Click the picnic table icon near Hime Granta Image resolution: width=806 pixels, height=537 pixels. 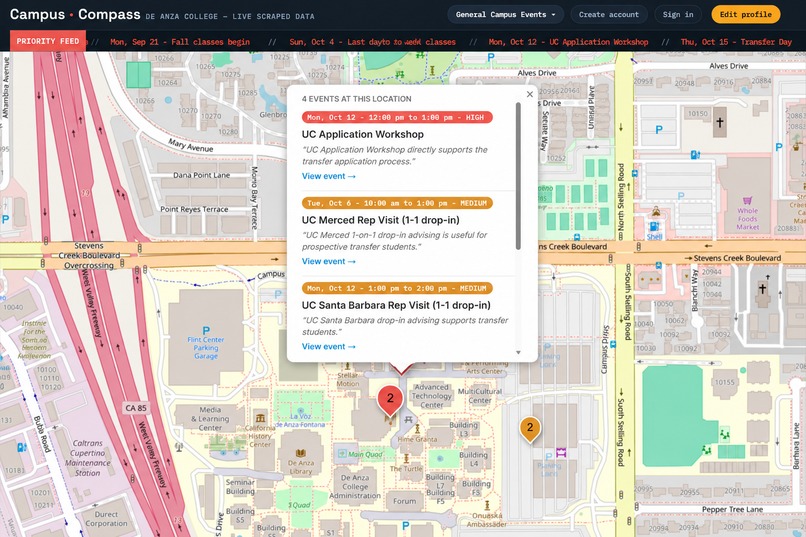point(408,419)
